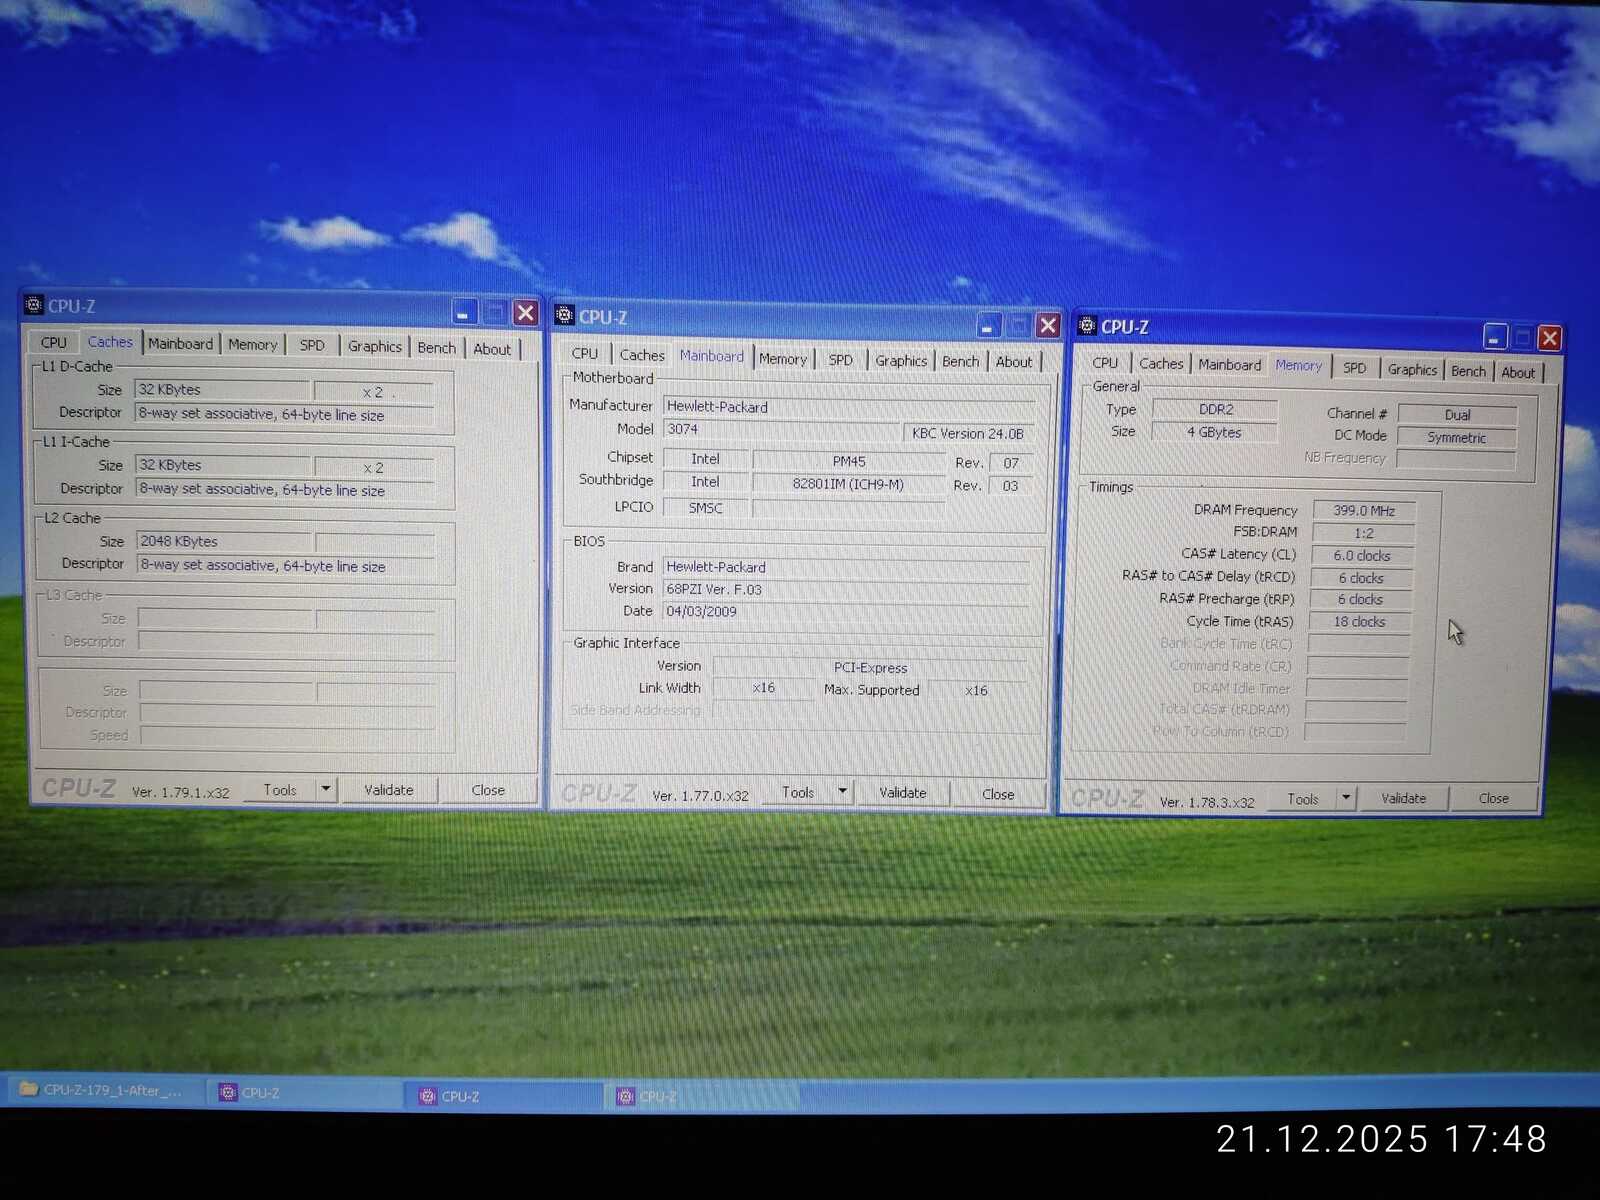1600x1200 pixels.
Task: Click the L1 D-Cache size field showing 32 KBytes
Action: pyautogui.click(x=221, y=389)
